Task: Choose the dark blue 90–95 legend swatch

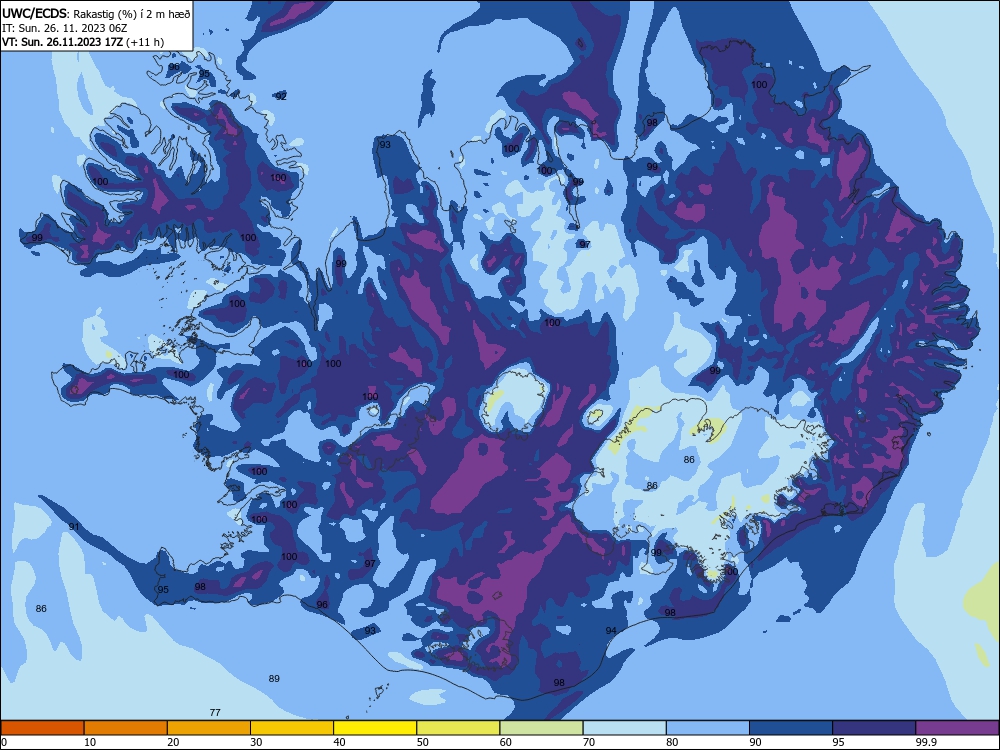Action: [x=791, y=728]
